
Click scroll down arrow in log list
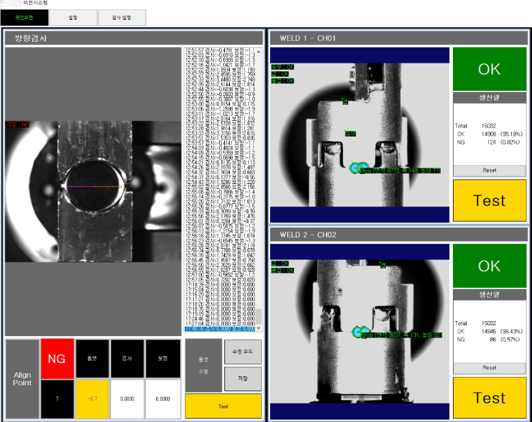pyautogui.click(x=259, y=328)
